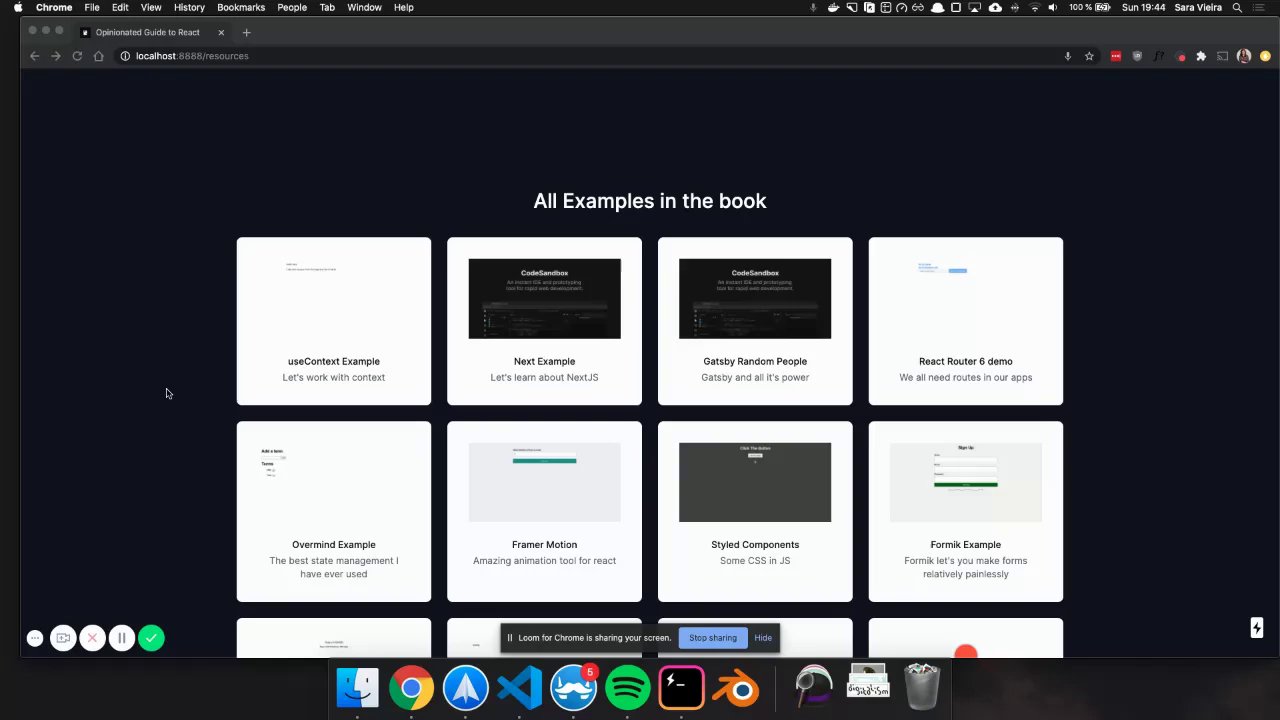Open Finder from the dock
Screen dimensions: 1280x720
coord(357,688)
